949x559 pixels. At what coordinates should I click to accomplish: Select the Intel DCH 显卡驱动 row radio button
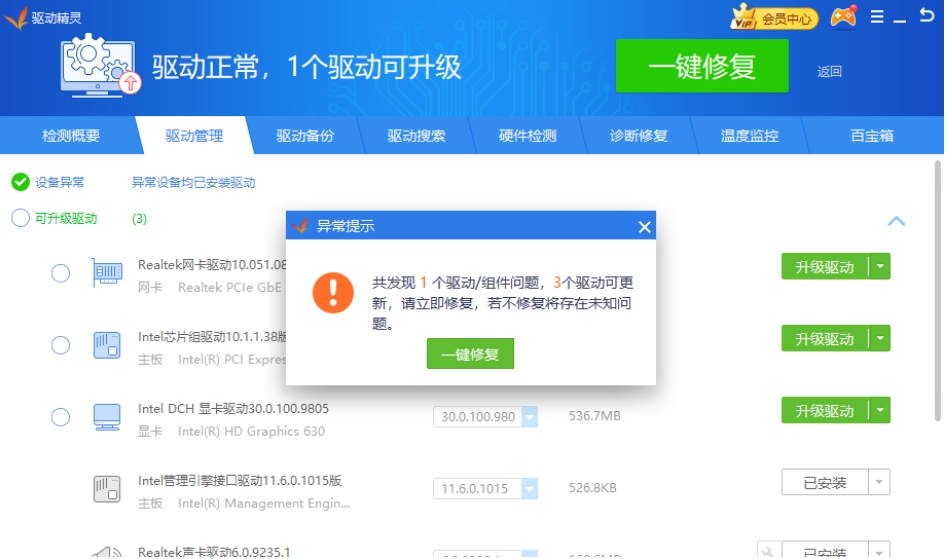[61, 417]
